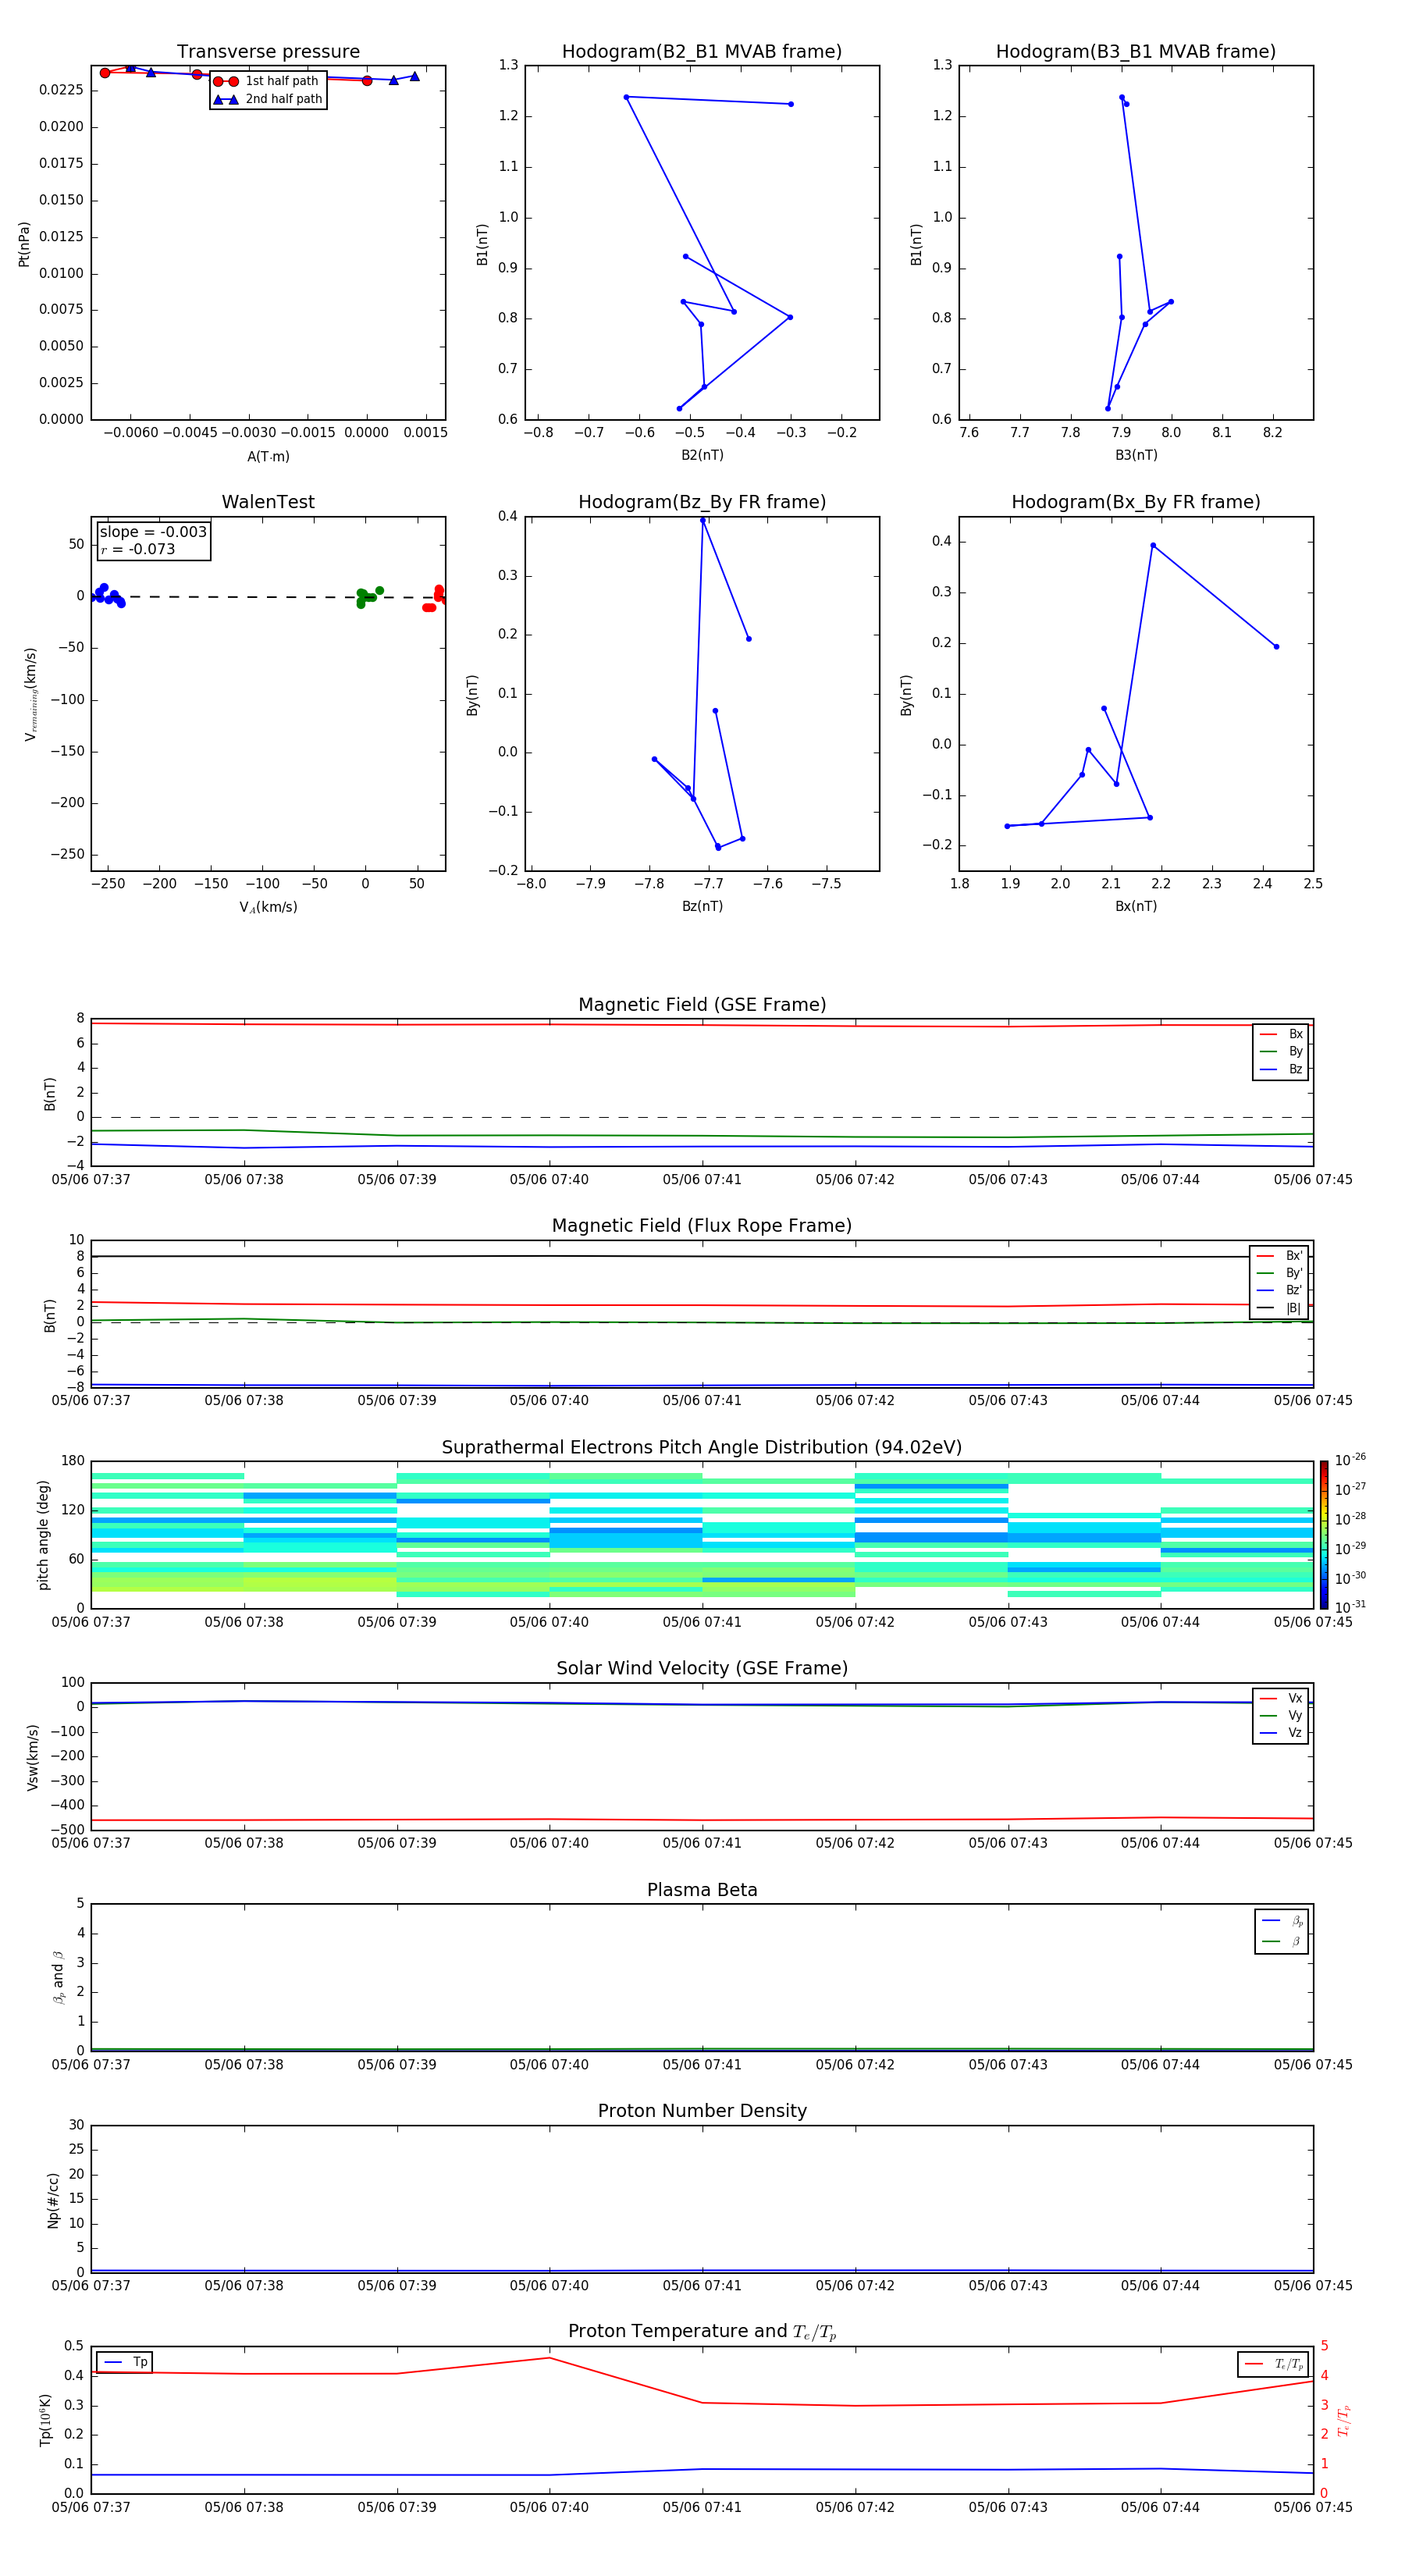
Task: Click the 'A(T·m)' x-axis label
Action: (268, 457)
